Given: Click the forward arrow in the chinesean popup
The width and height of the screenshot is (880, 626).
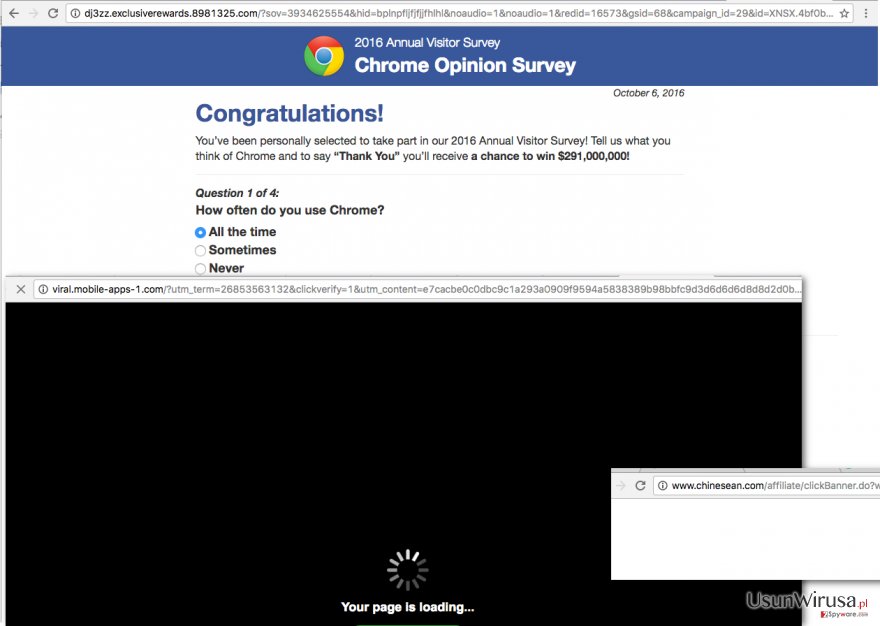Looking at the screenshot, I should [x=621, y=486].
